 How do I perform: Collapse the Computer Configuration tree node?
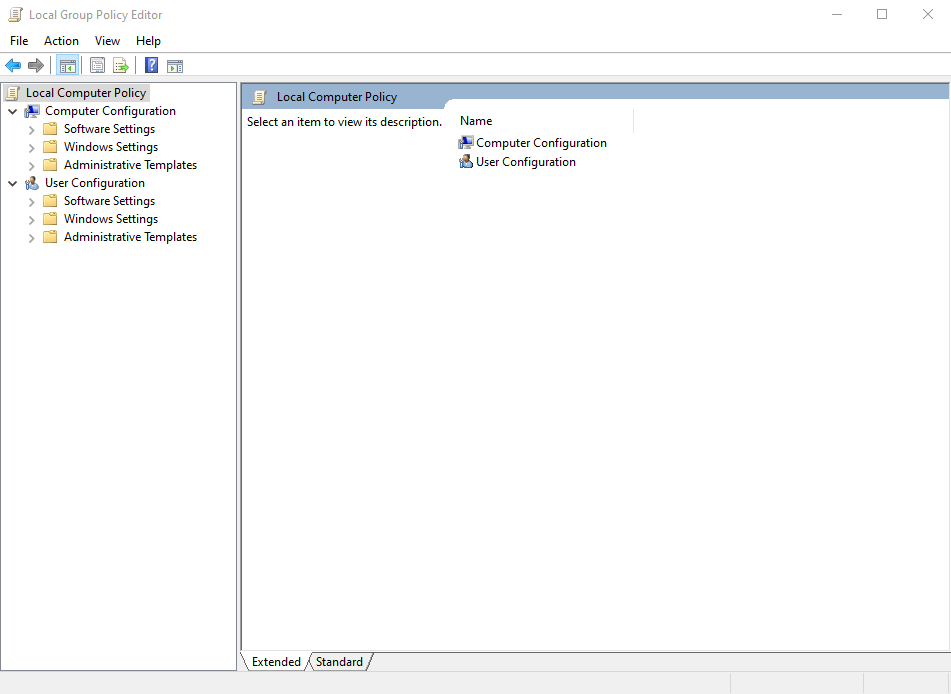click(x=13, y=112)
